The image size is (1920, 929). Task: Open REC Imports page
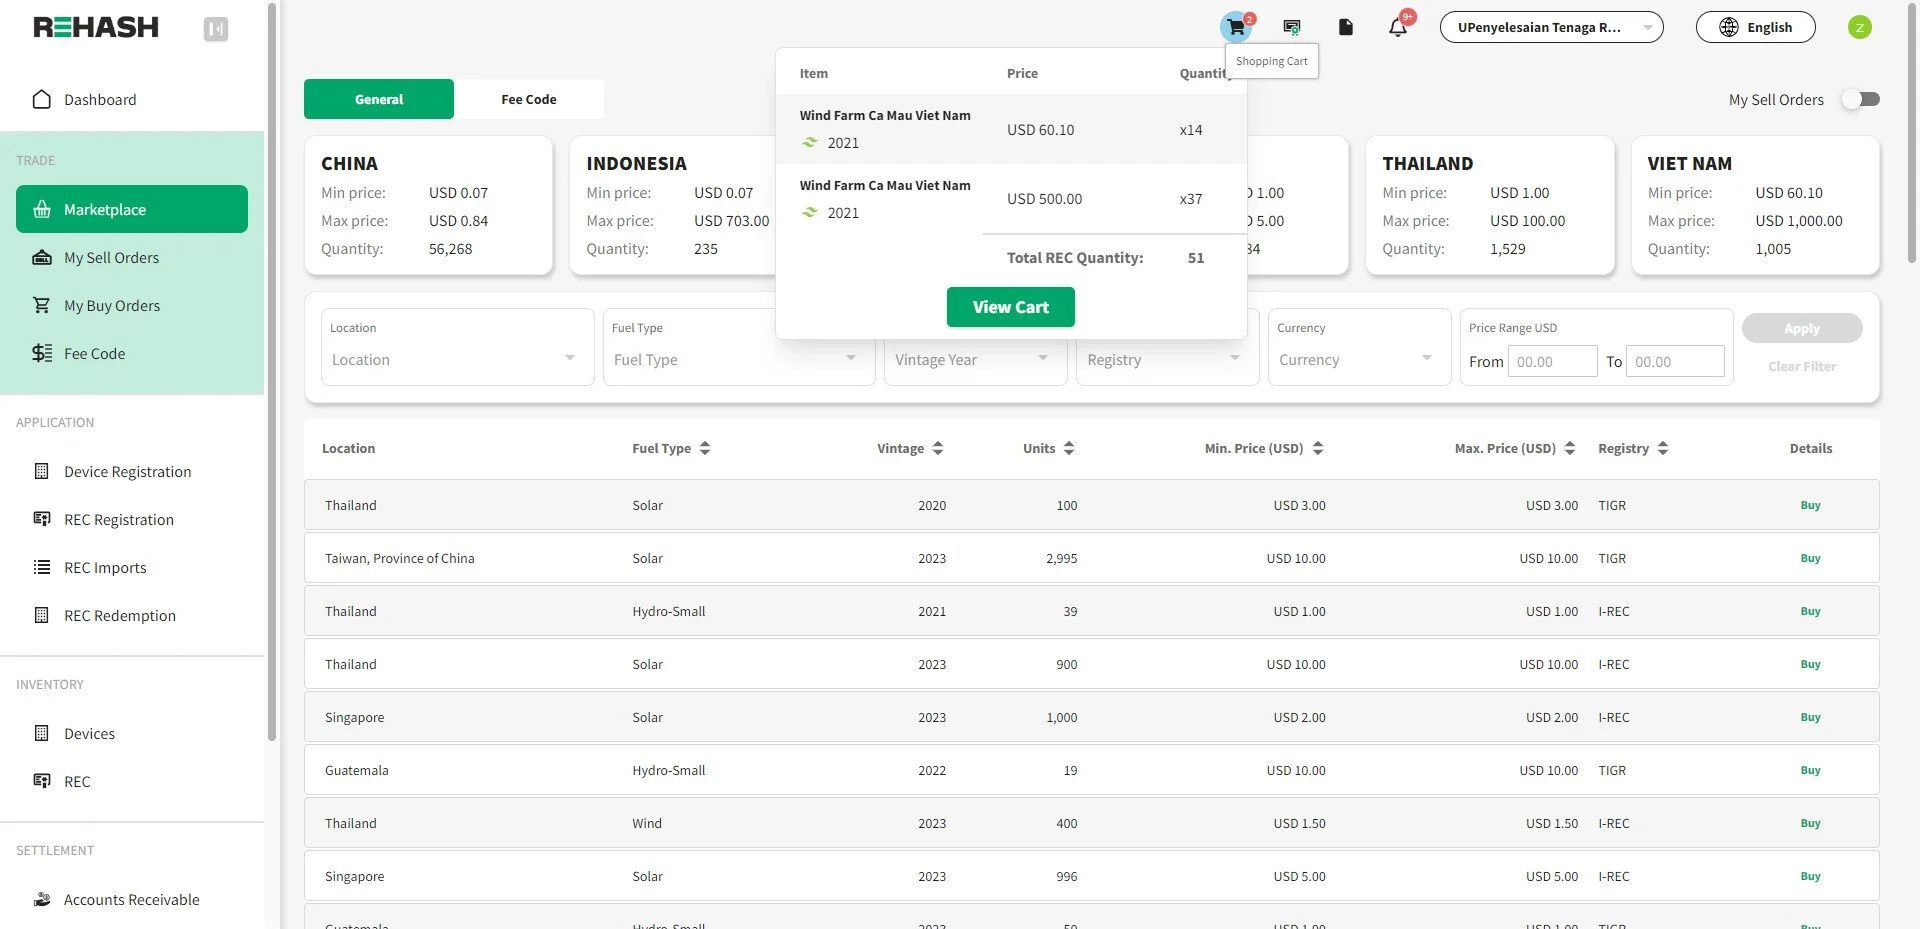pyautogui.click(x=132, y=567)
